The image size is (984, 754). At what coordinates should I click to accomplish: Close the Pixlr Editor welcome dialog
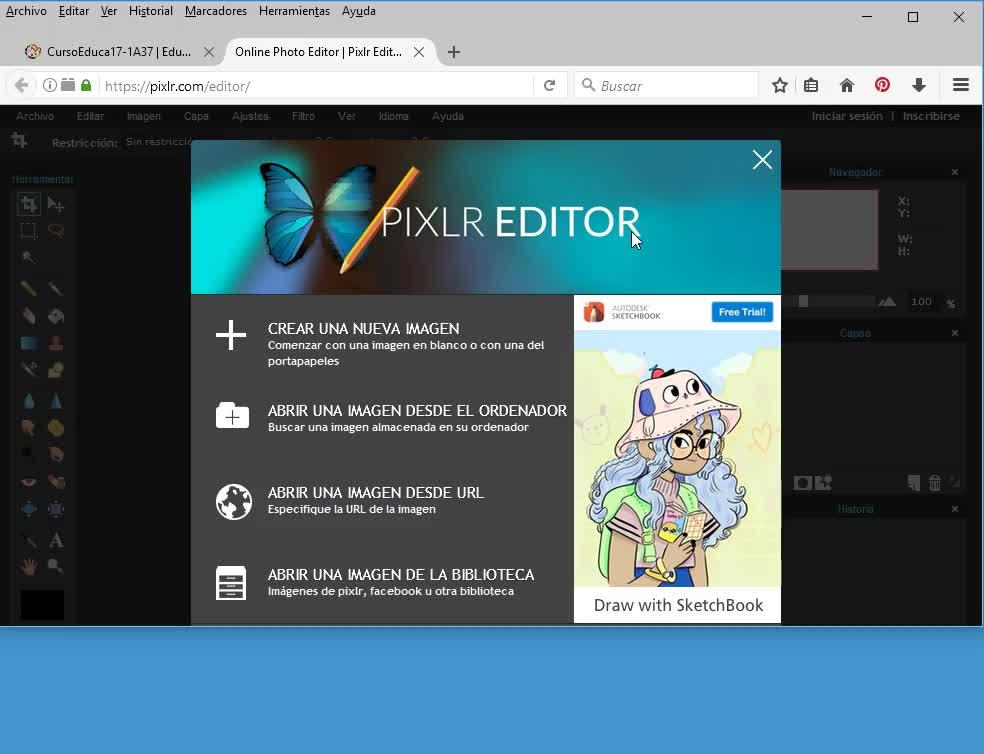pos(762,160)
